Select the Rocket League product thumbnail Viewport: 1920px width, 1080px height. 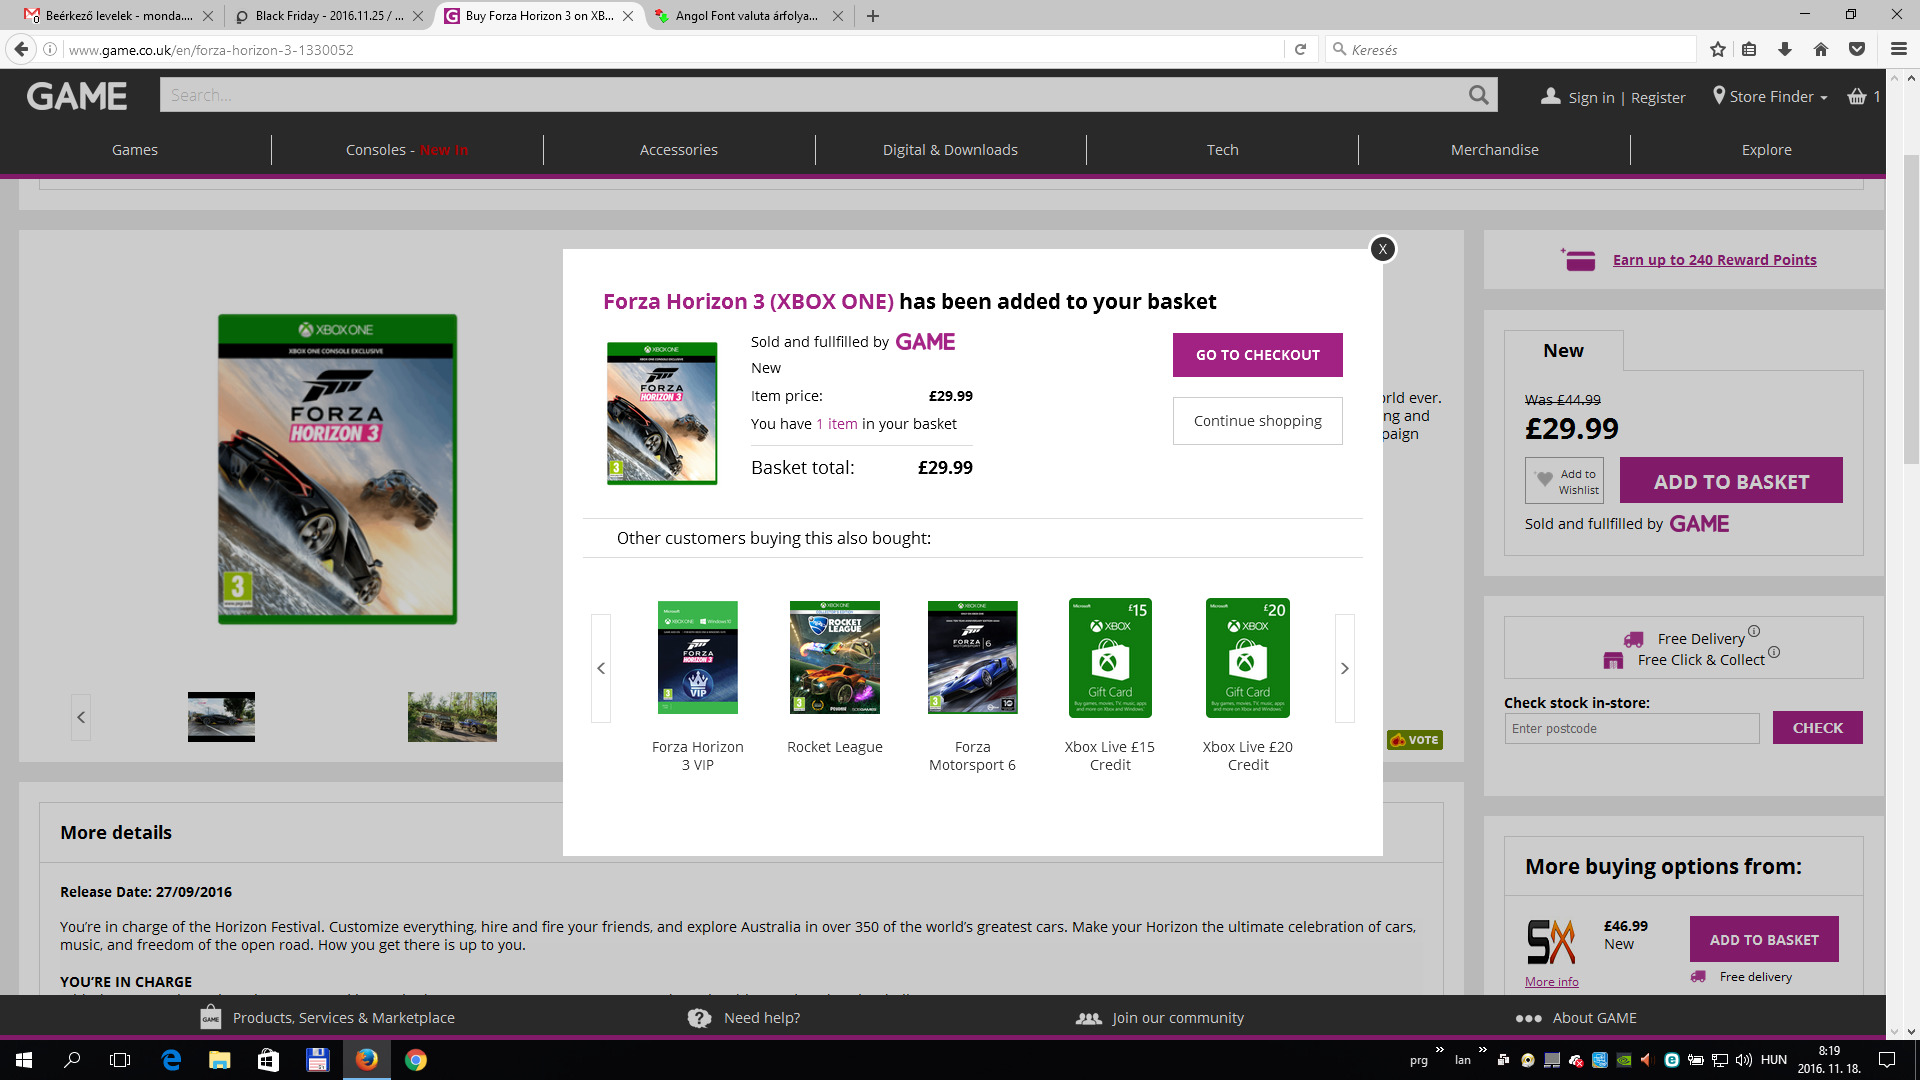coord(834,657)
